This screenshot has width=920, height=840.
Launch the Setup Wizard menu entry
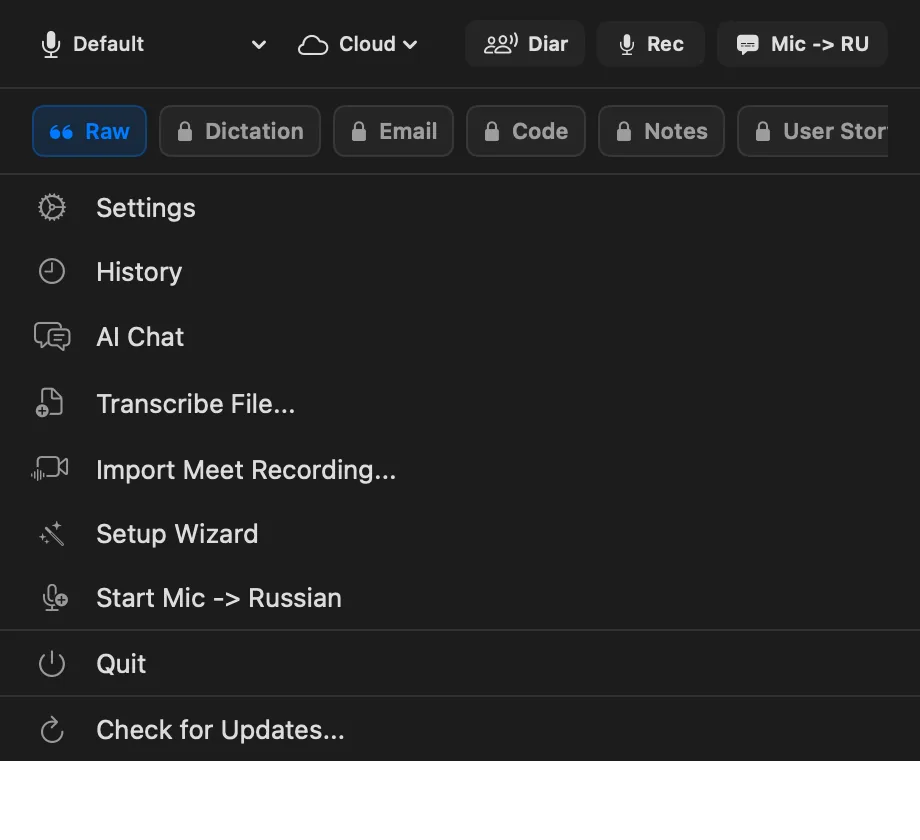[x=460, y=534]
